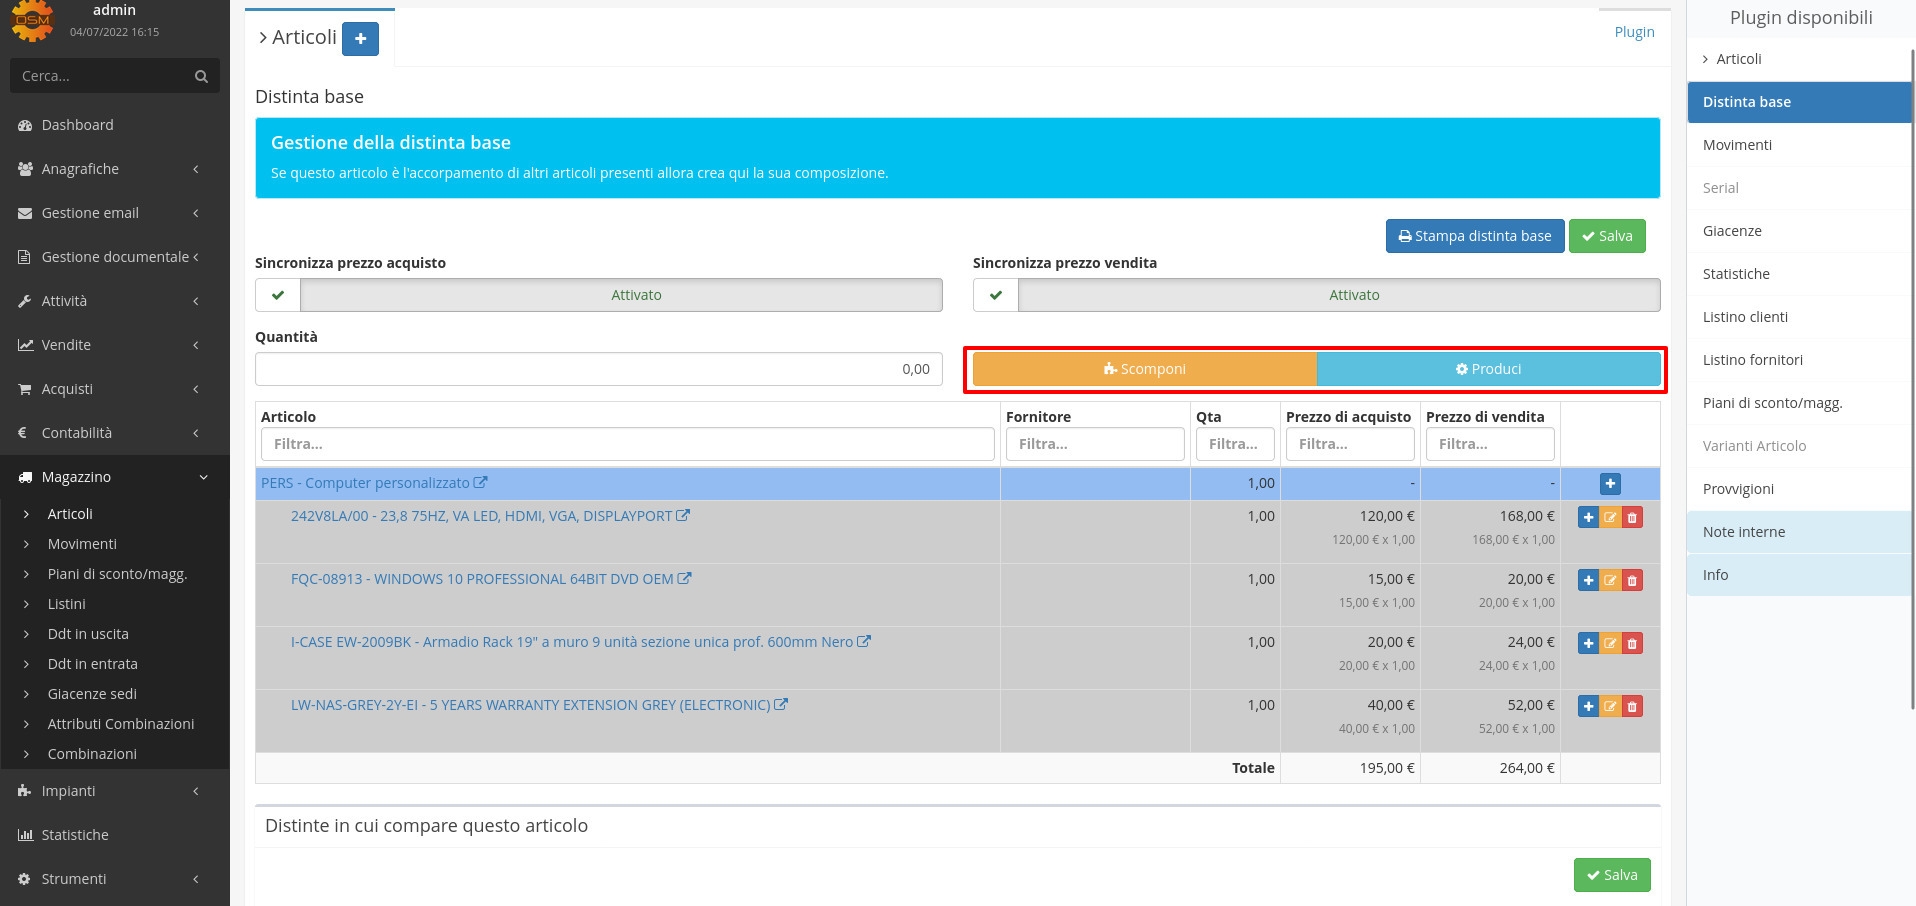
Task: Click plus icon on PERS Computer personalizzato row
Action: (x=1609, y=484)
